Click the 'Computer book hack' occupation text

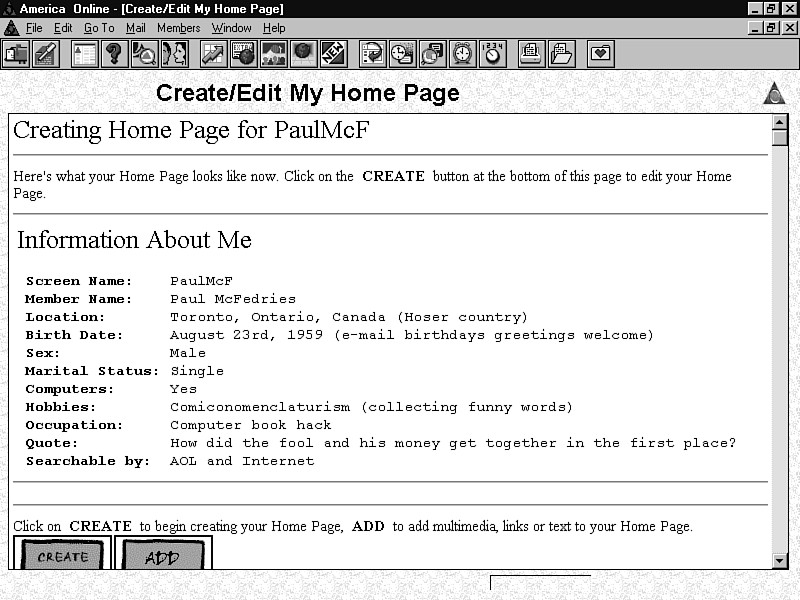[x=251, y=425]
